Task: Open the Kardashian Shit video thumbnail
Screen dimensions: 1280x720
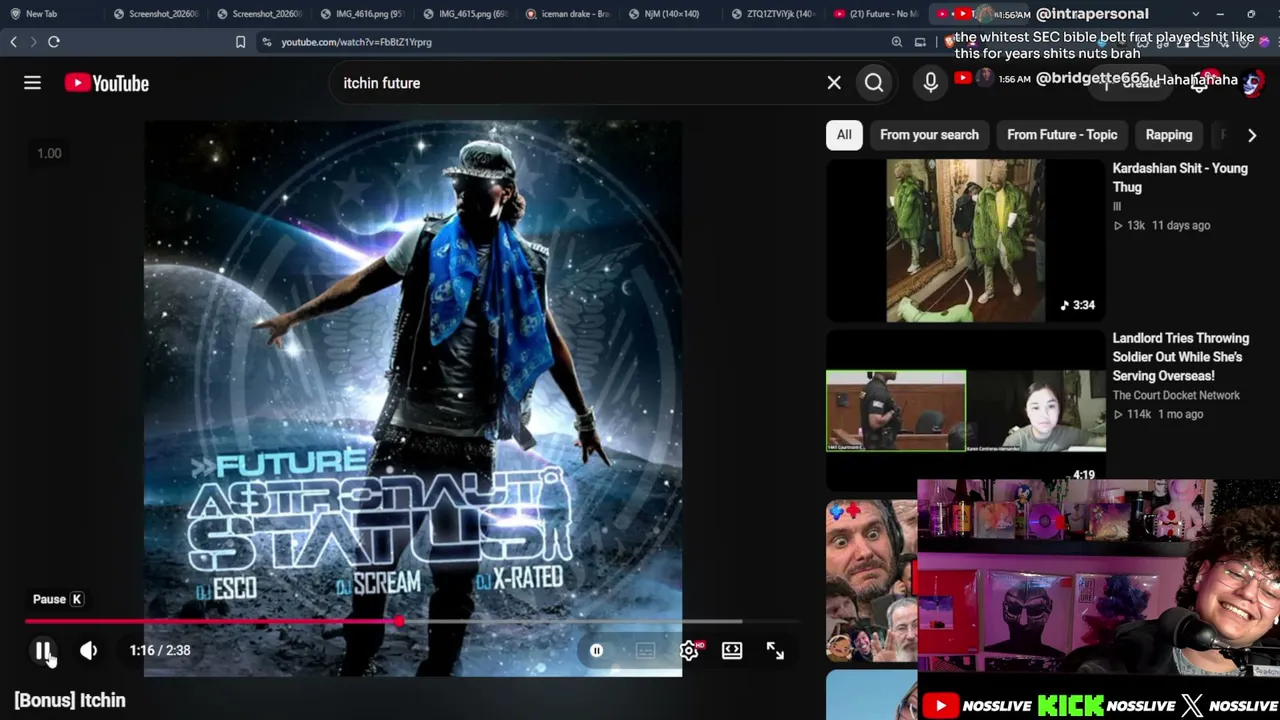Action: tap(966, 240)
